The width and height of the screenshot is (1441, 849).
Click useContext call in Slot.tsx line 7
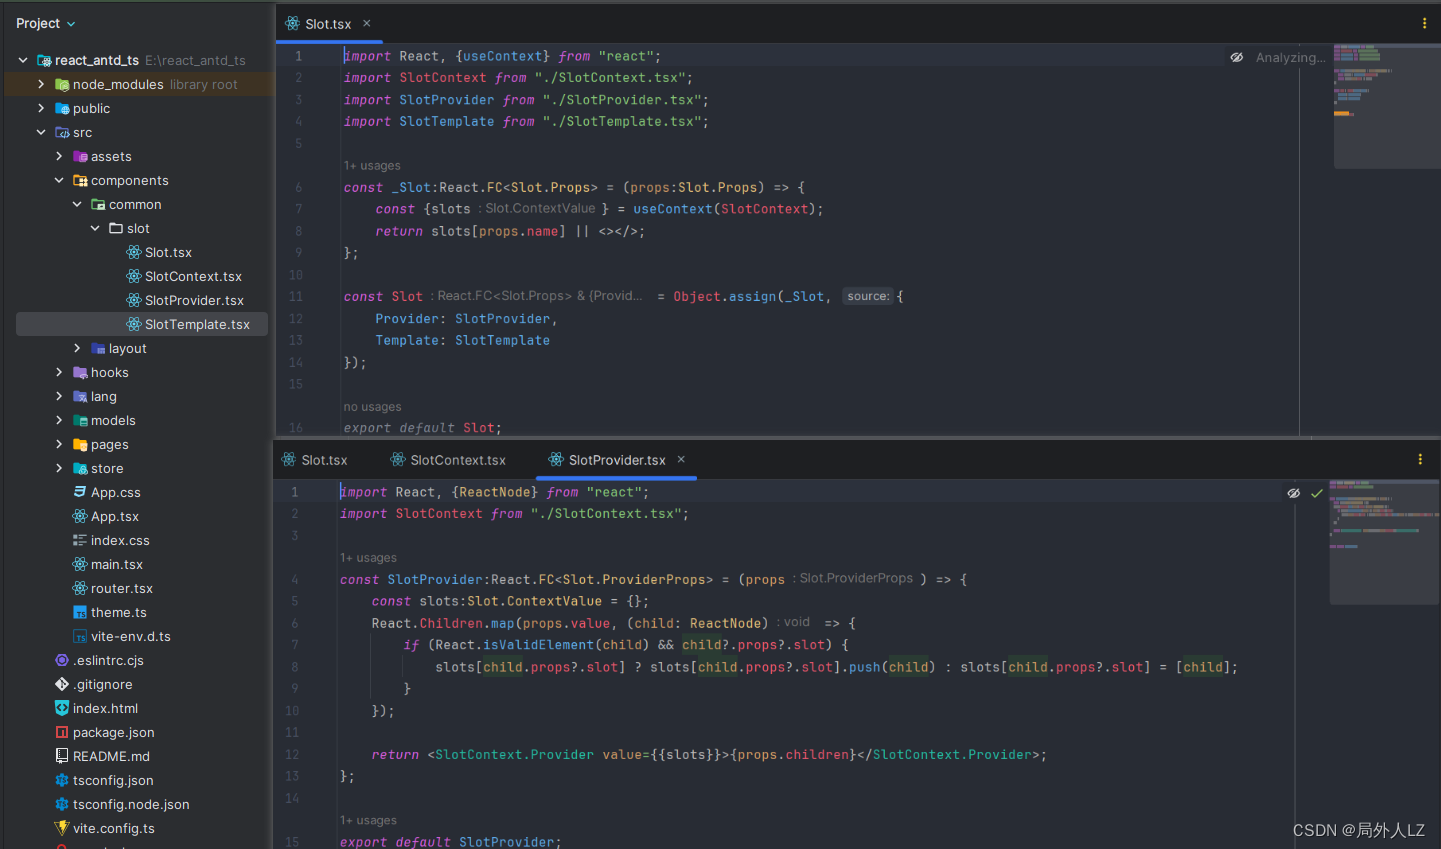(673, 209)
